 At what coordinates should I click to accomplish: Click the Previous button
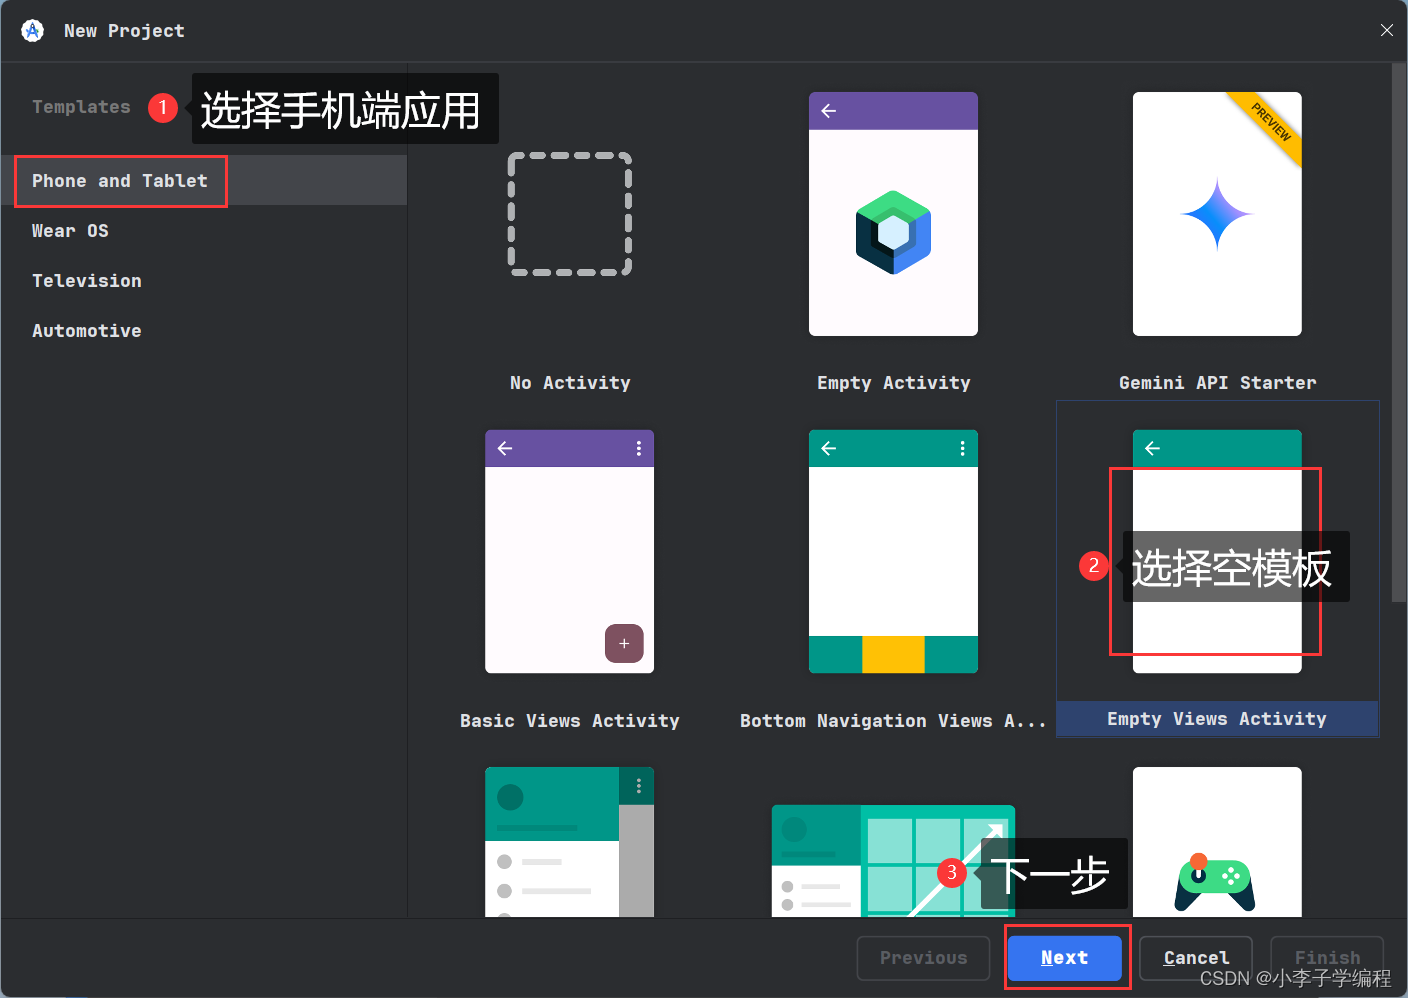(x=923, y=957)
